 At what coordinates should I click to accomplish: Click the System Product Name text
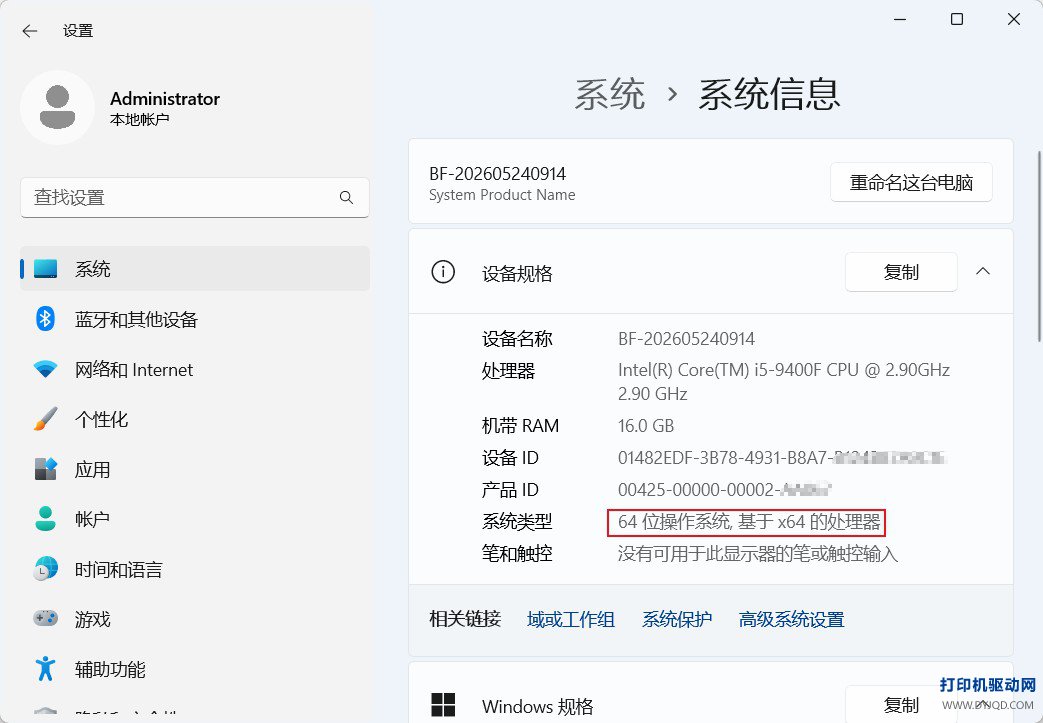pyautogui.click(x=502, y=195)
